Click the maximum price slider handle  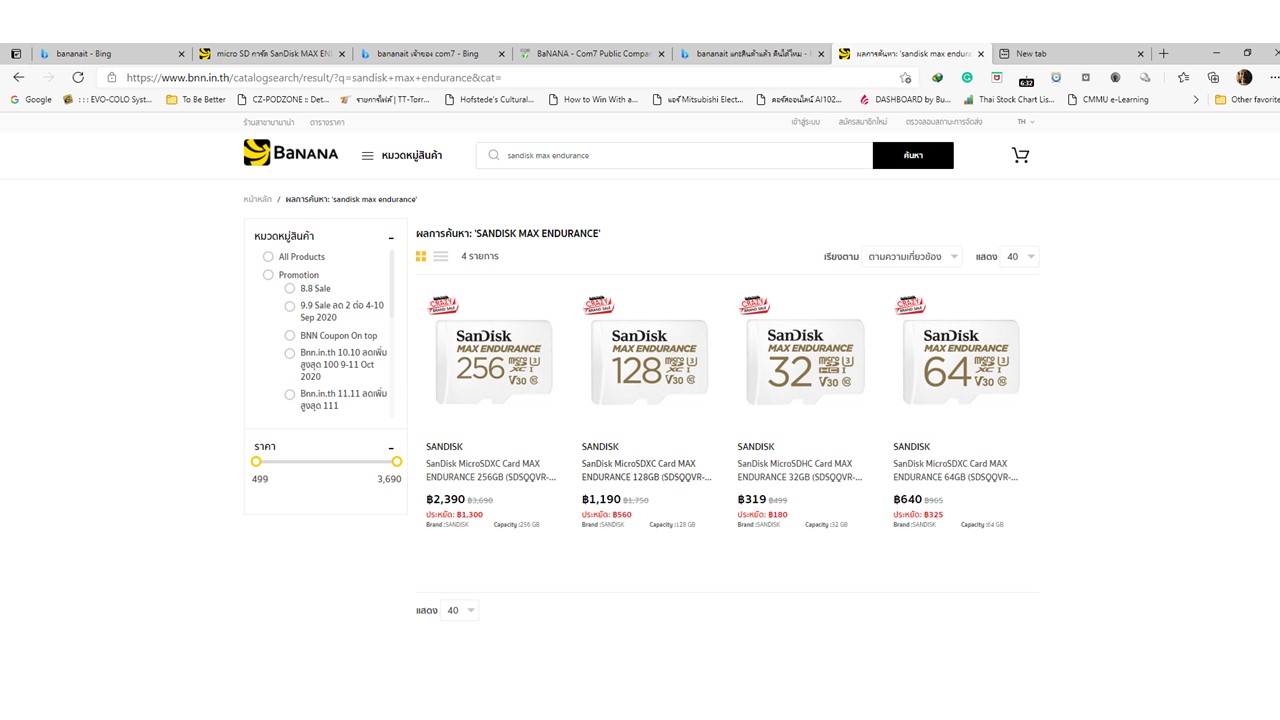pyautogui.click(x=397, y=461)
